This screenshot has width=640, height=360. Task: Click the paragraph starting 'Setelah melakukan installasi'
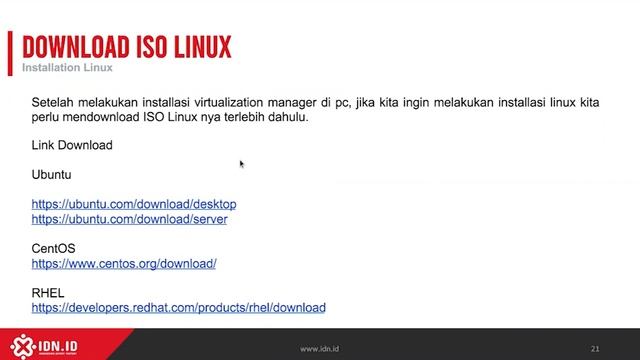click(315, 109)
